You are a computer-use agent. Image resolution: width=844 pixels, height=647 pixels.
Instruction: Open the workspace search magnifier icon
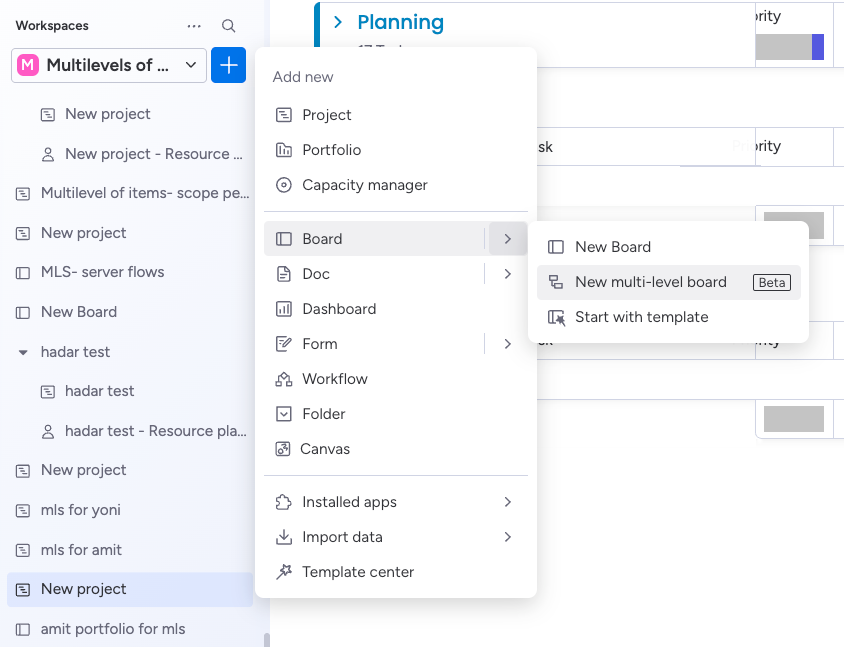coord(229,26)
